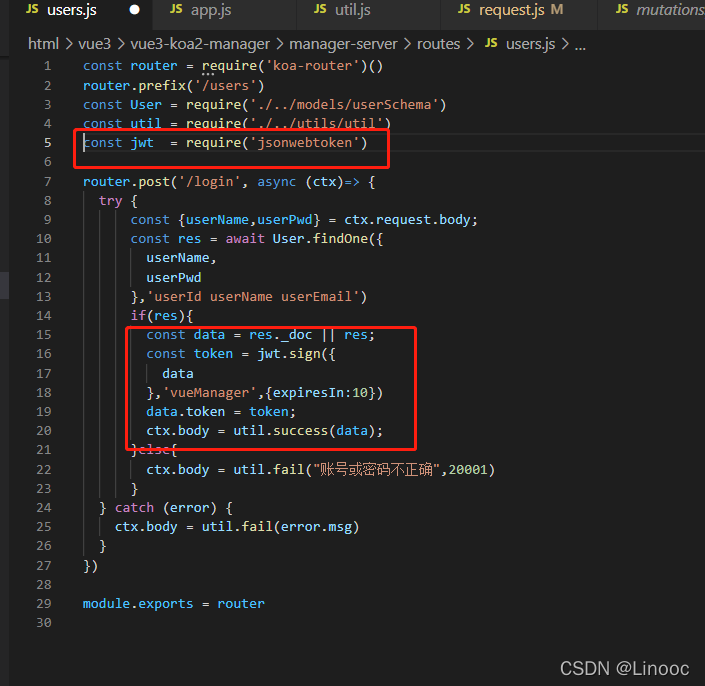Image resolution: width=705 pixels, height=686 pixels.
Task: Click module.exports on line 29
Action: point(138,604)
